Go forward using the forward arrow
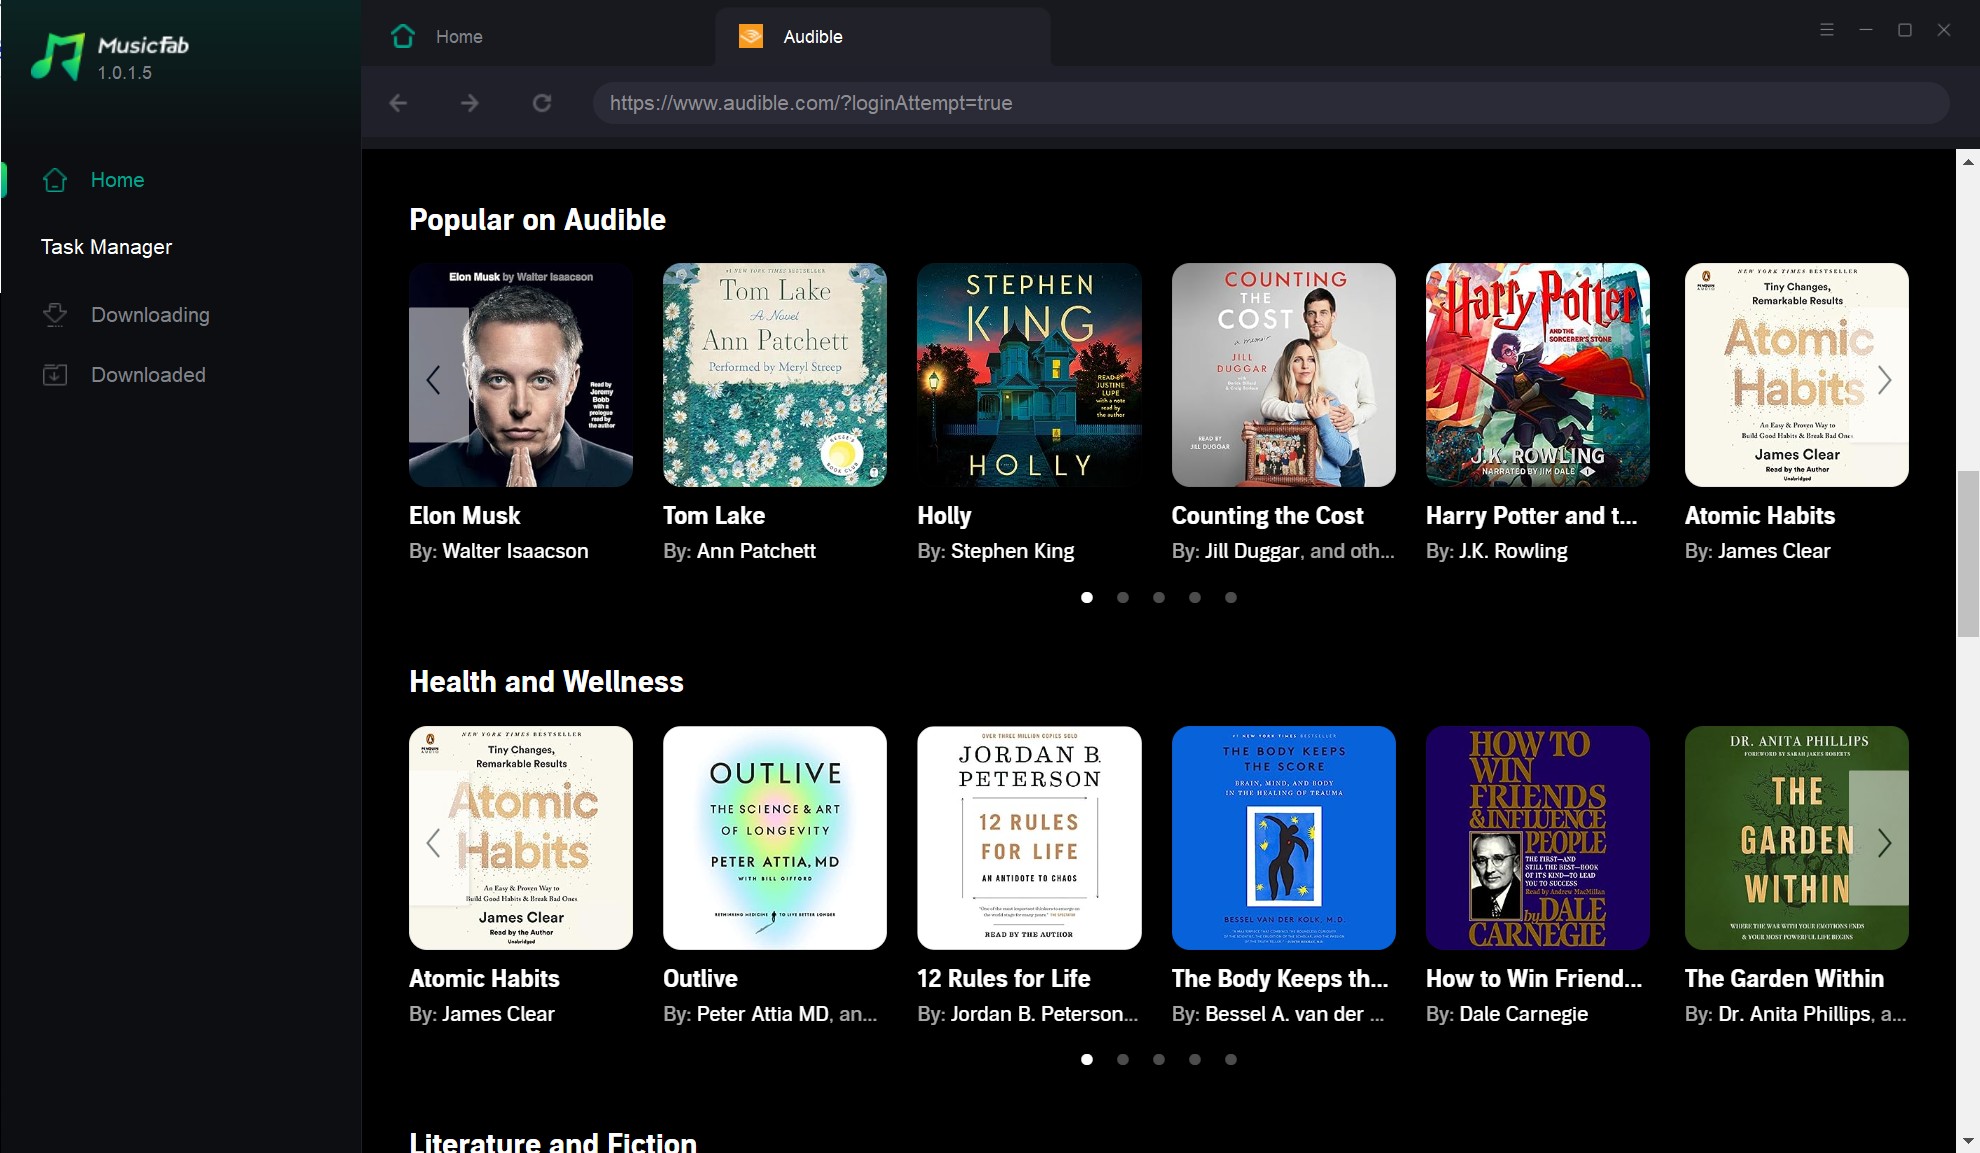Image resolution: width=1980 pixels, height=1153 pixels. point(469,103)
